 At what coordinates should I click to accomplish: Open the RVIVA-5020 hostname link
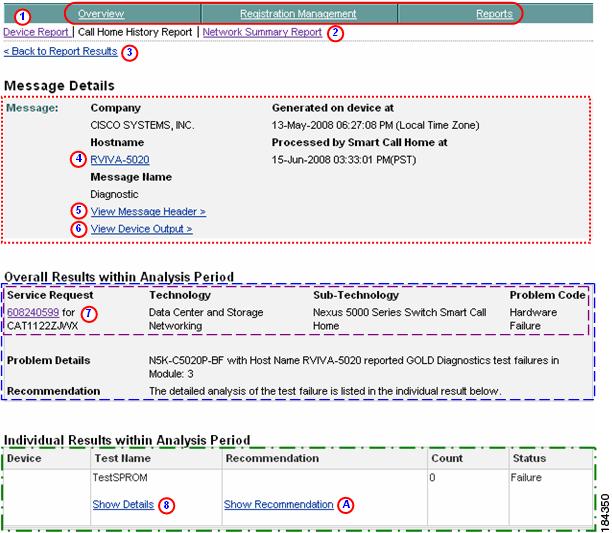click(119, 159)
